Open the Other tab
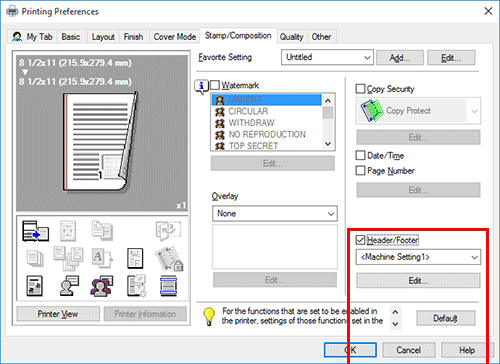 coord(321,37)
